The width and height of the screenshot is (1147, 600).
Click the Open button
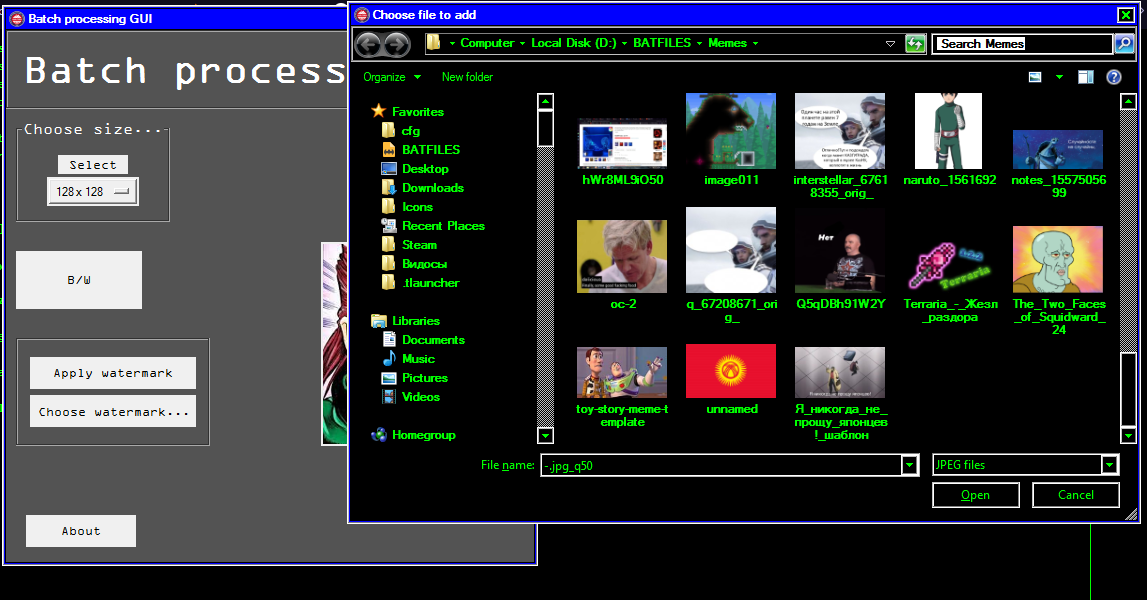click(x=975, y=495)
